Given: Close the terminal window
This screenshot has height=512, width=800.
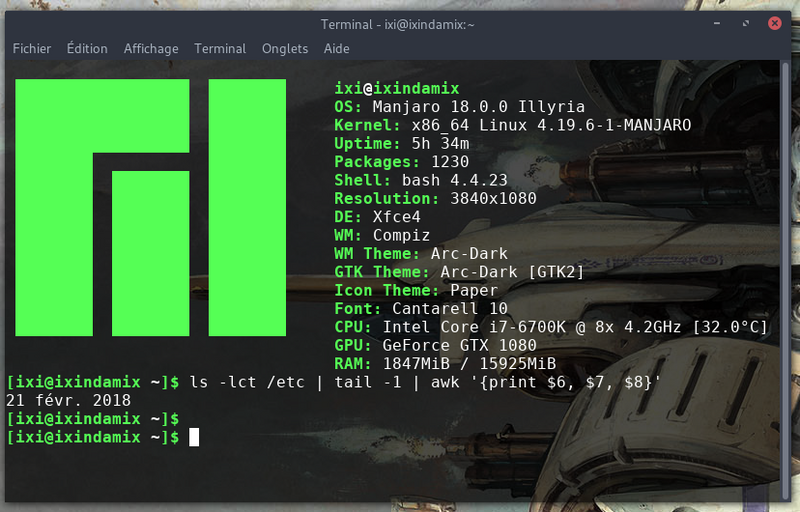Looking at the screenshot, I should coord(774,23).
